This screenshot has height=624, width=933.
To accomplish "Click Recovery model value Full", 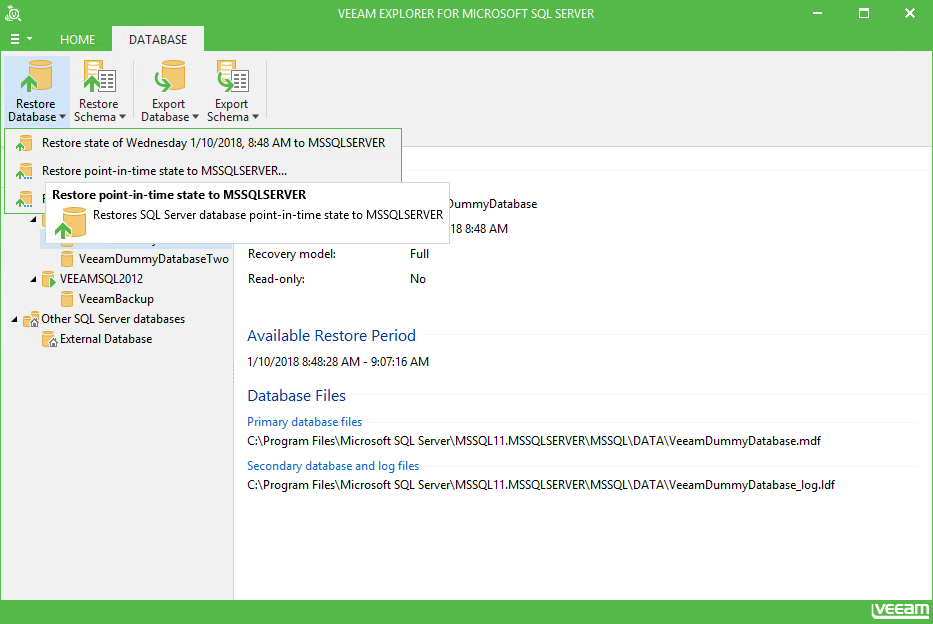I will click(419, 254).
